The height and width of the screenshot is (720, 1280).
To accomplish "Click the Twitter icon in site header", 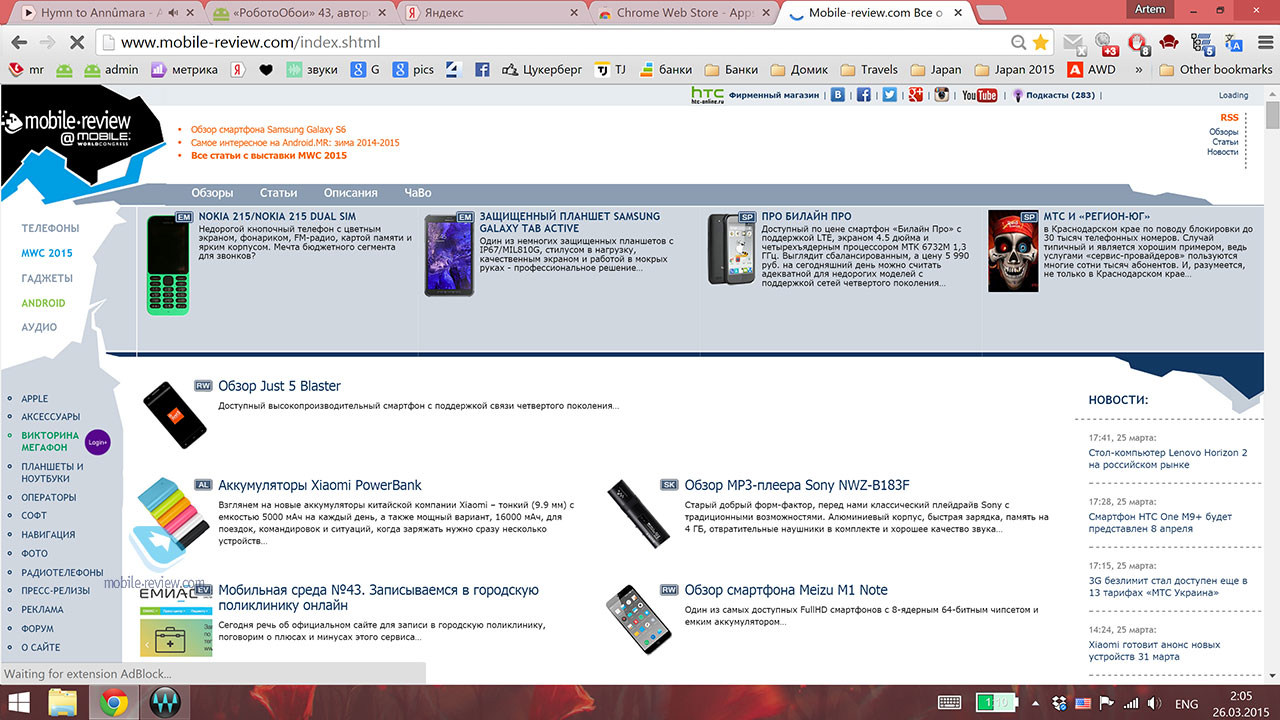I will (889, 95).
